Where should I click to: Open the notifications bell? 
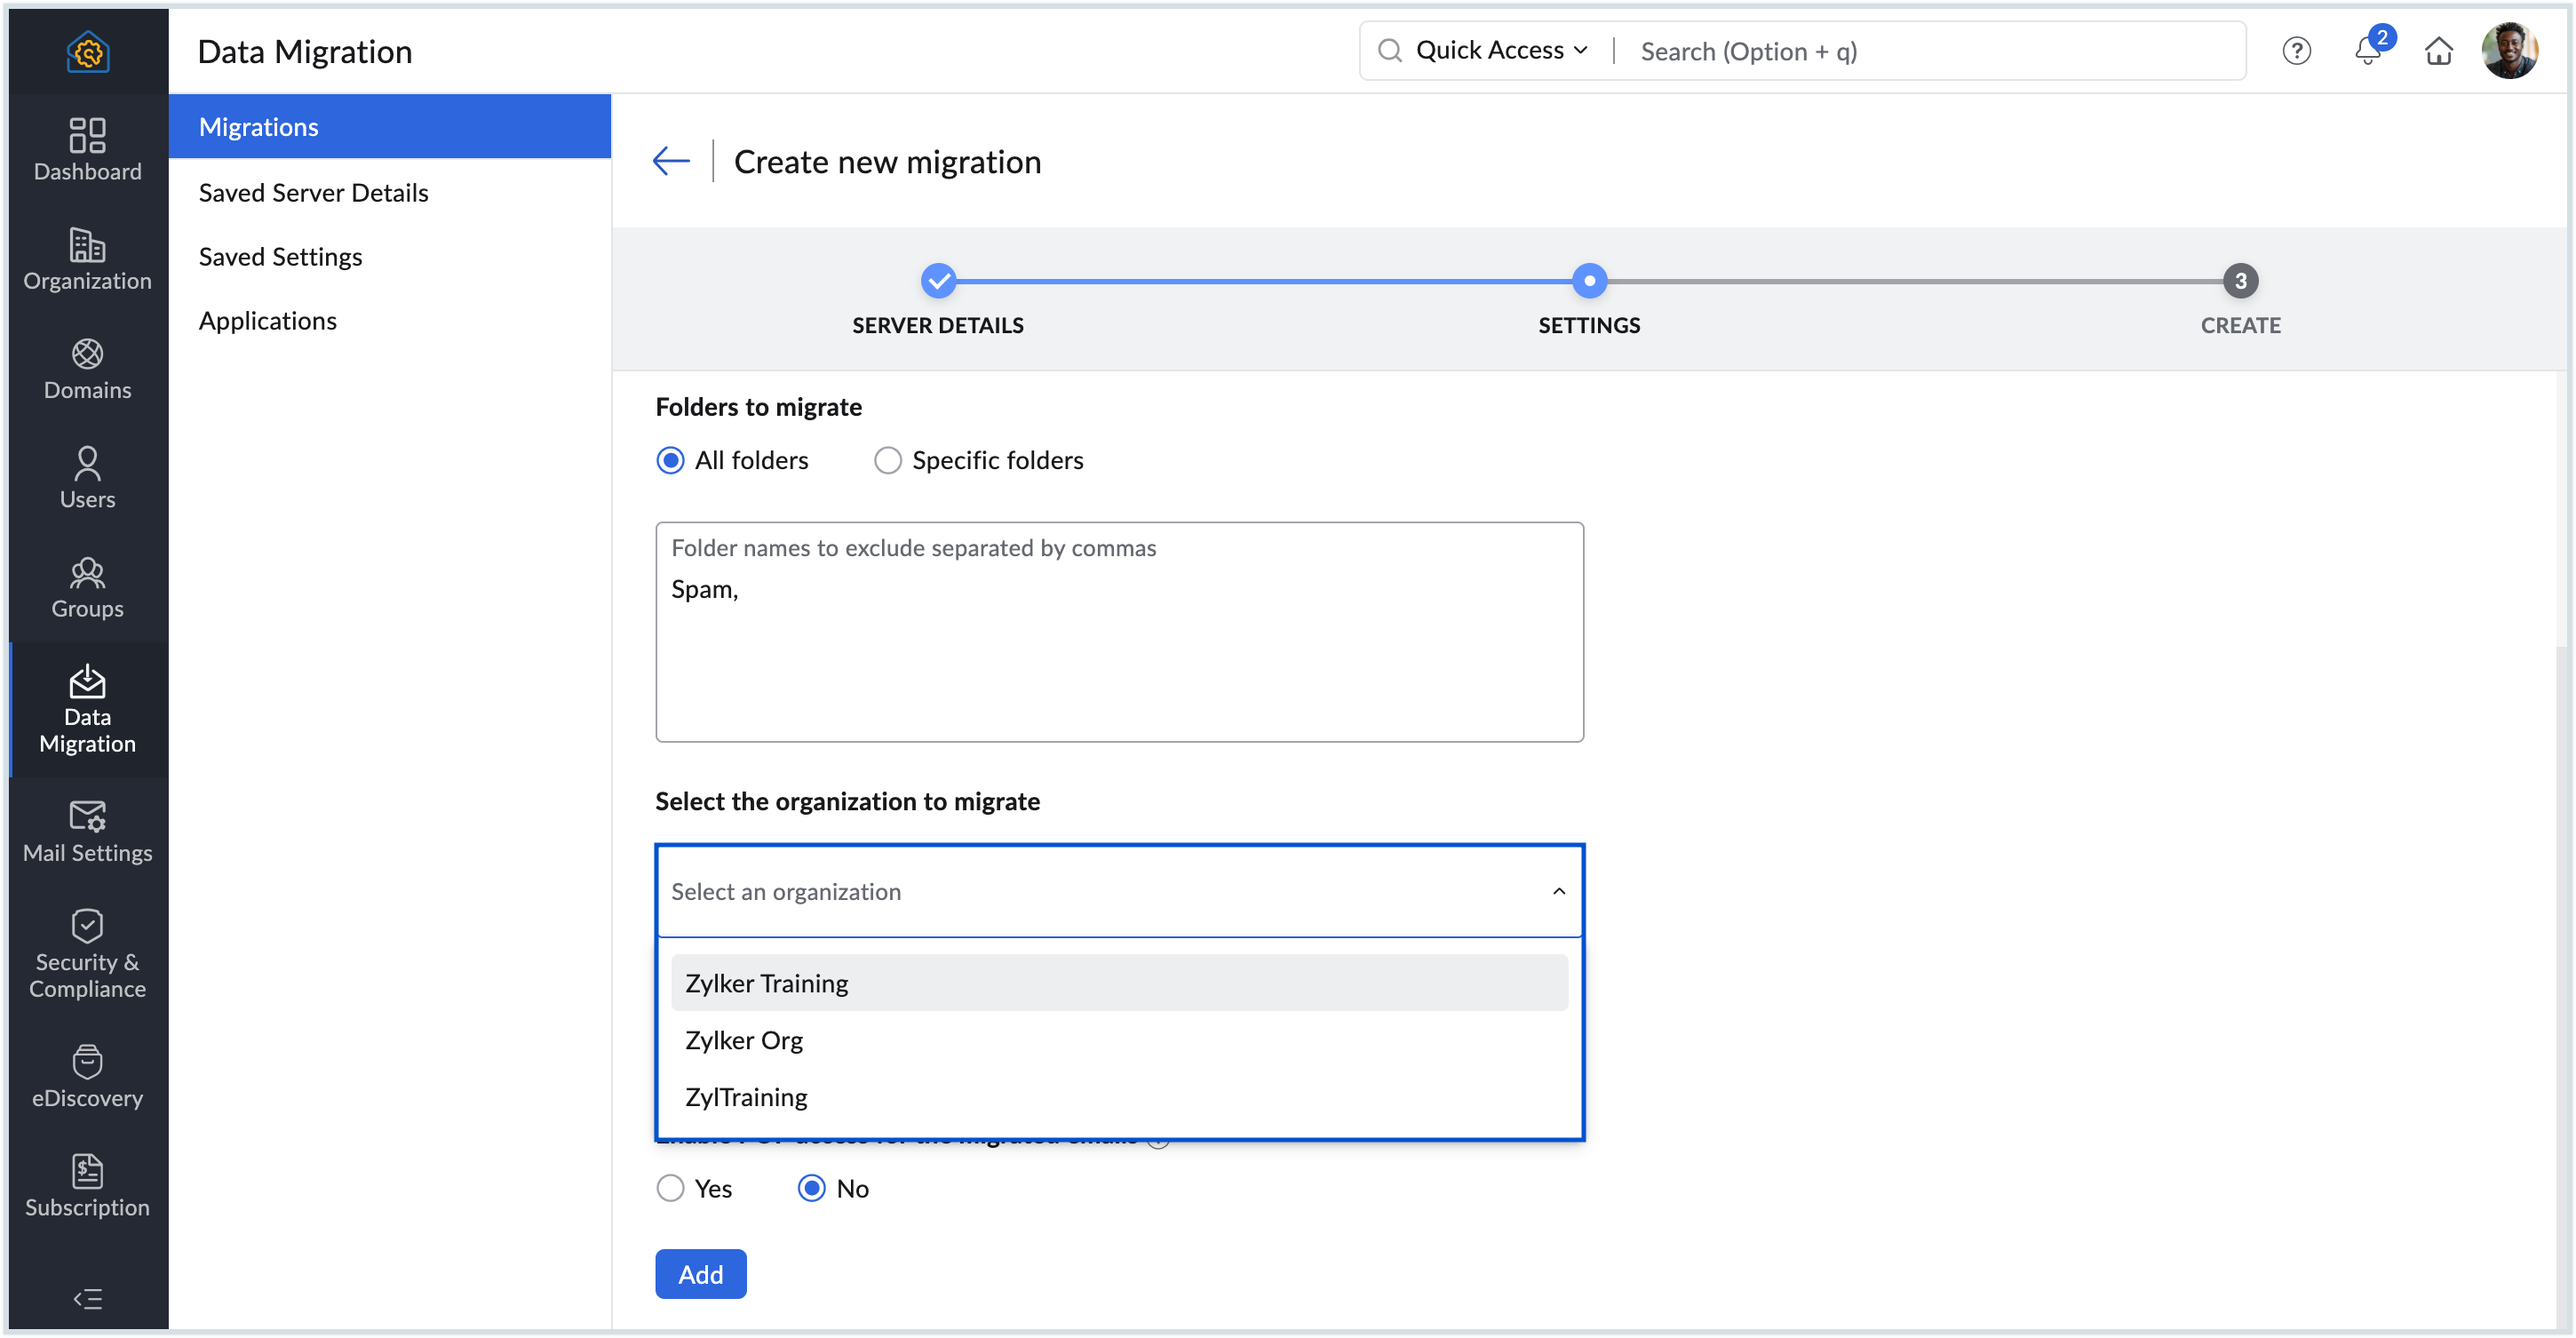pos(2367,51)
